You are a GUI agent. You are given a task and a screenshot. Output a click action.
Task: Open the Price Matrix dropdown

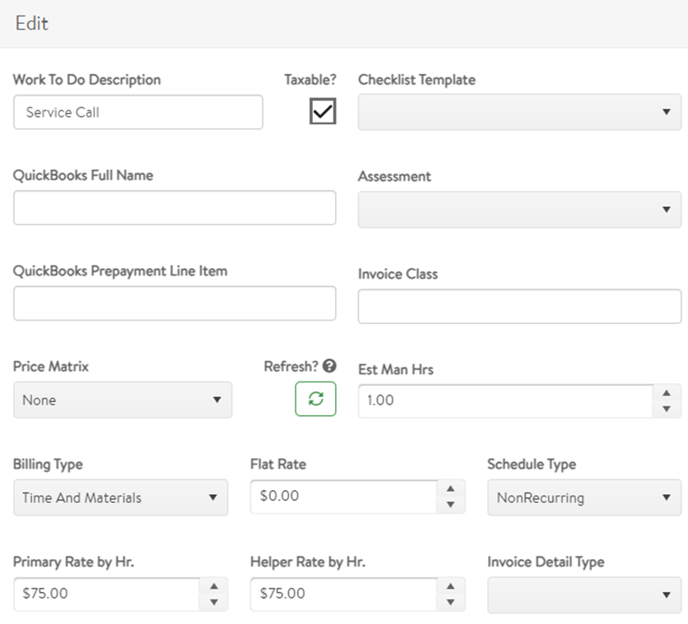122,400
